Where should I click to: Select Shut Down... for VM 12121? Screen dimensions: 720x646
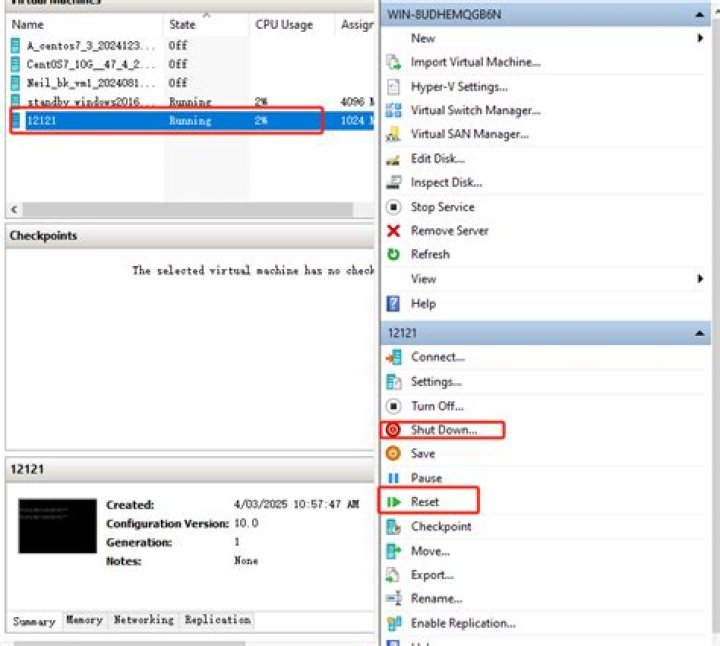pyautogui.click(x=444, y=430)
